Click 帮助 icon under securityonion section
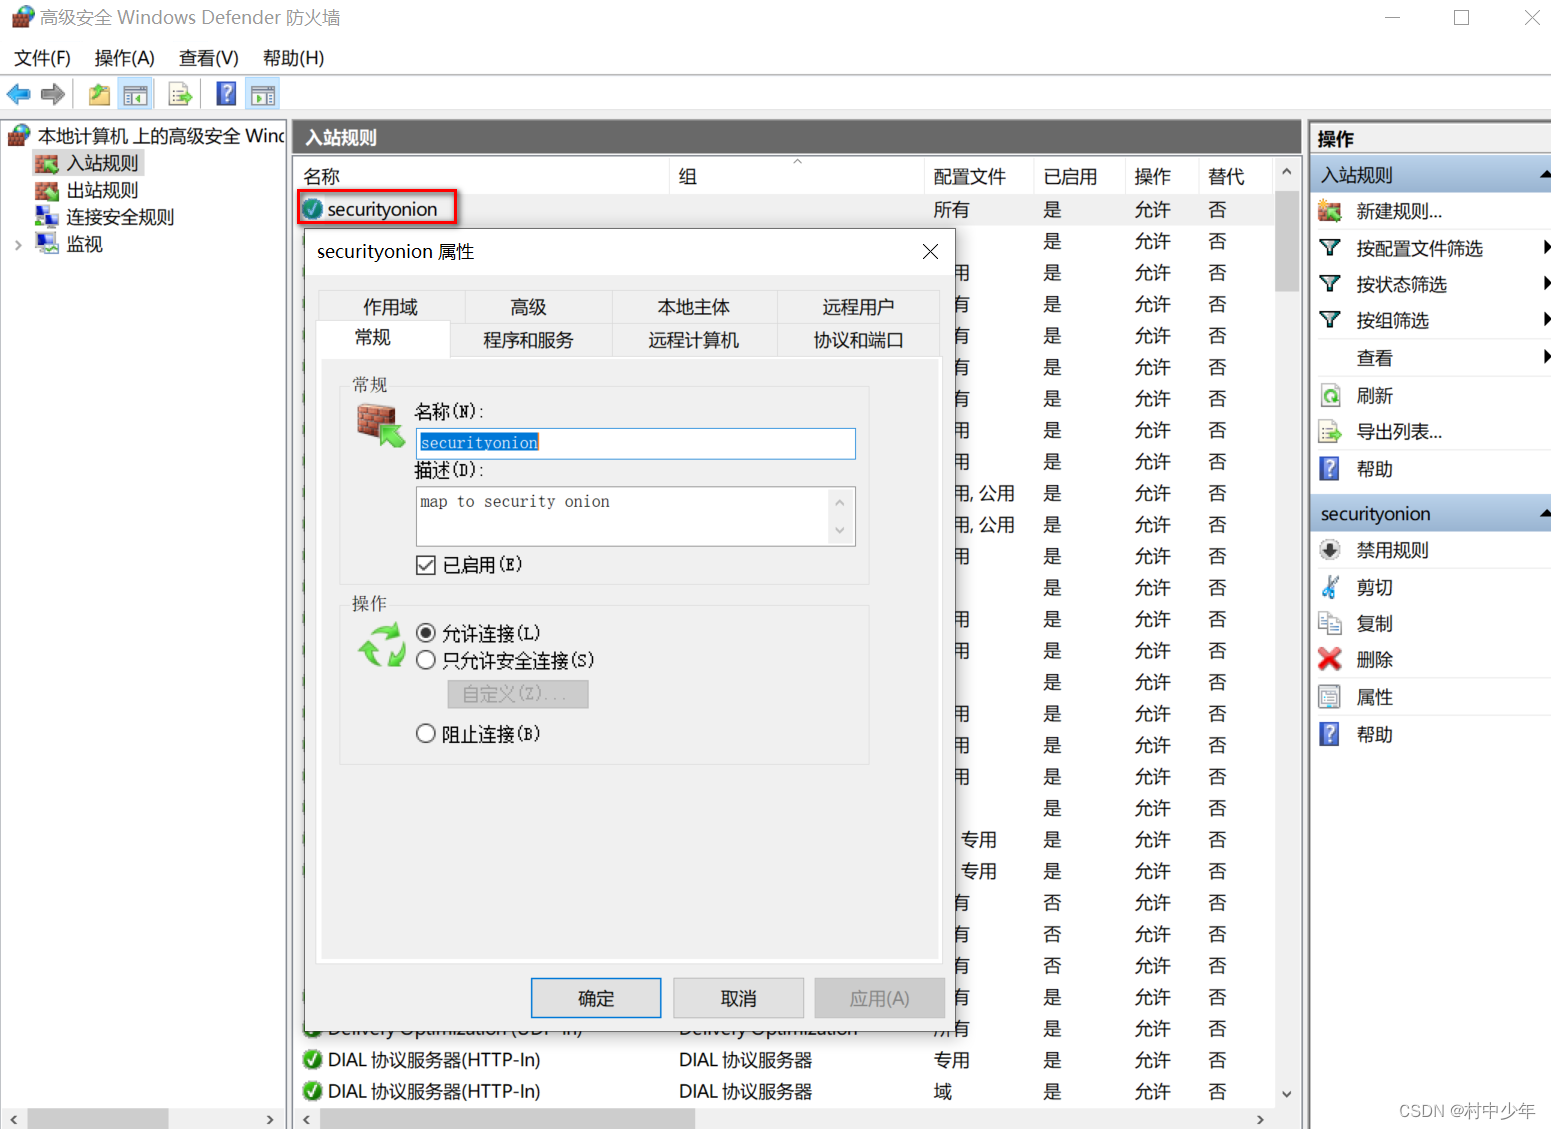This screenshot has height=1129, width=1551. (1330, 734)
